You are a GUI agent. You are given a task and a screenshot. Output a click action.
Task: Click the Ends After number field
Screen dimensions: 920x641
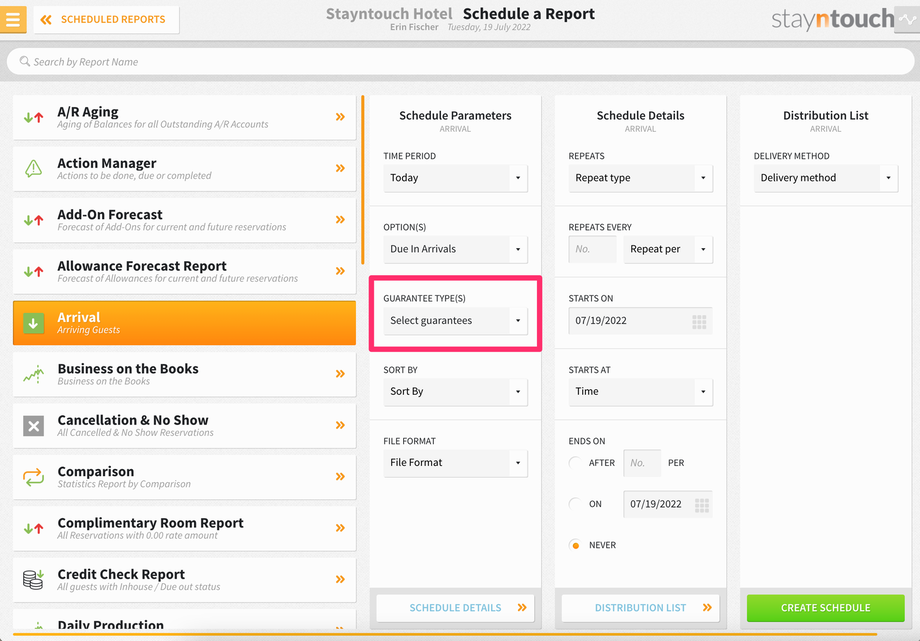tap(642, 463)
